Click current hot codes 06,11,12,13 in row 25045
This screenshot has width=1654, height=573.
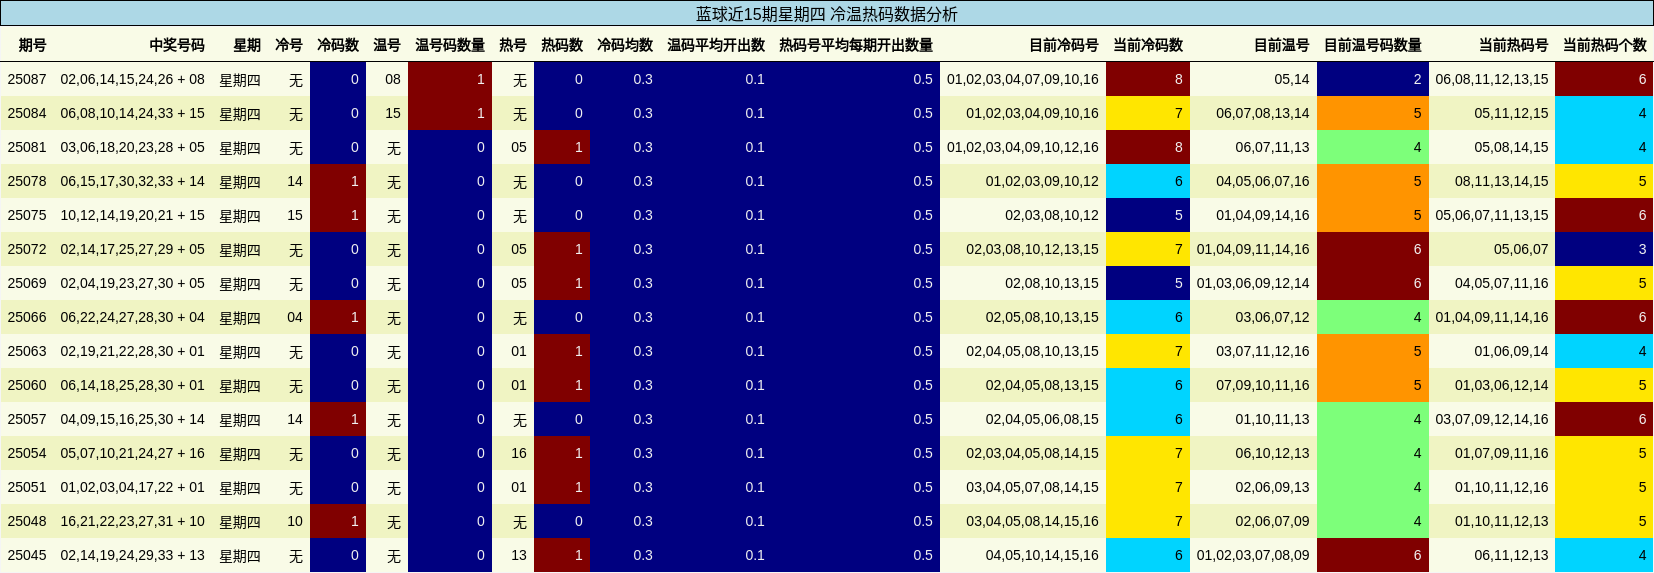point(1511,555)
